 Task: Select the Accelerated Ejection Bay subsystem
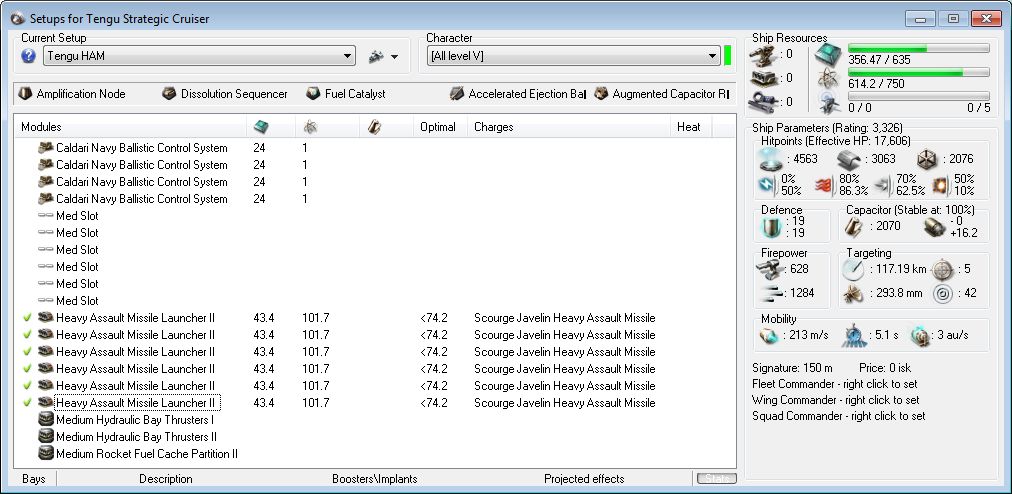click(518, 94)
